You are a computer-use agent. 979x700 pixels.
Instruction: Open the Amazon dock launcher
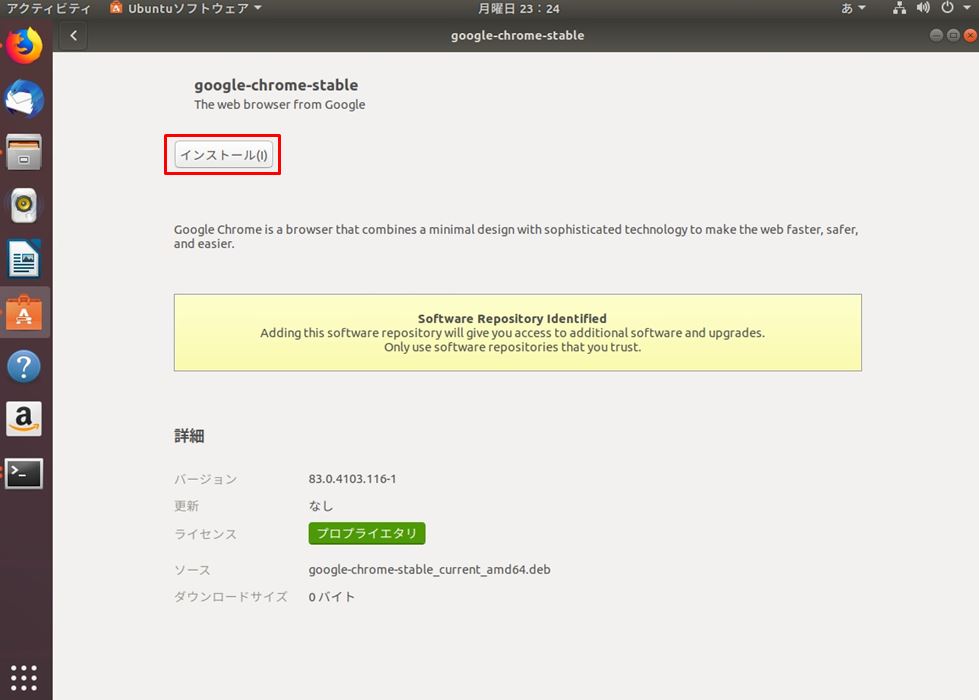(24, 419)
